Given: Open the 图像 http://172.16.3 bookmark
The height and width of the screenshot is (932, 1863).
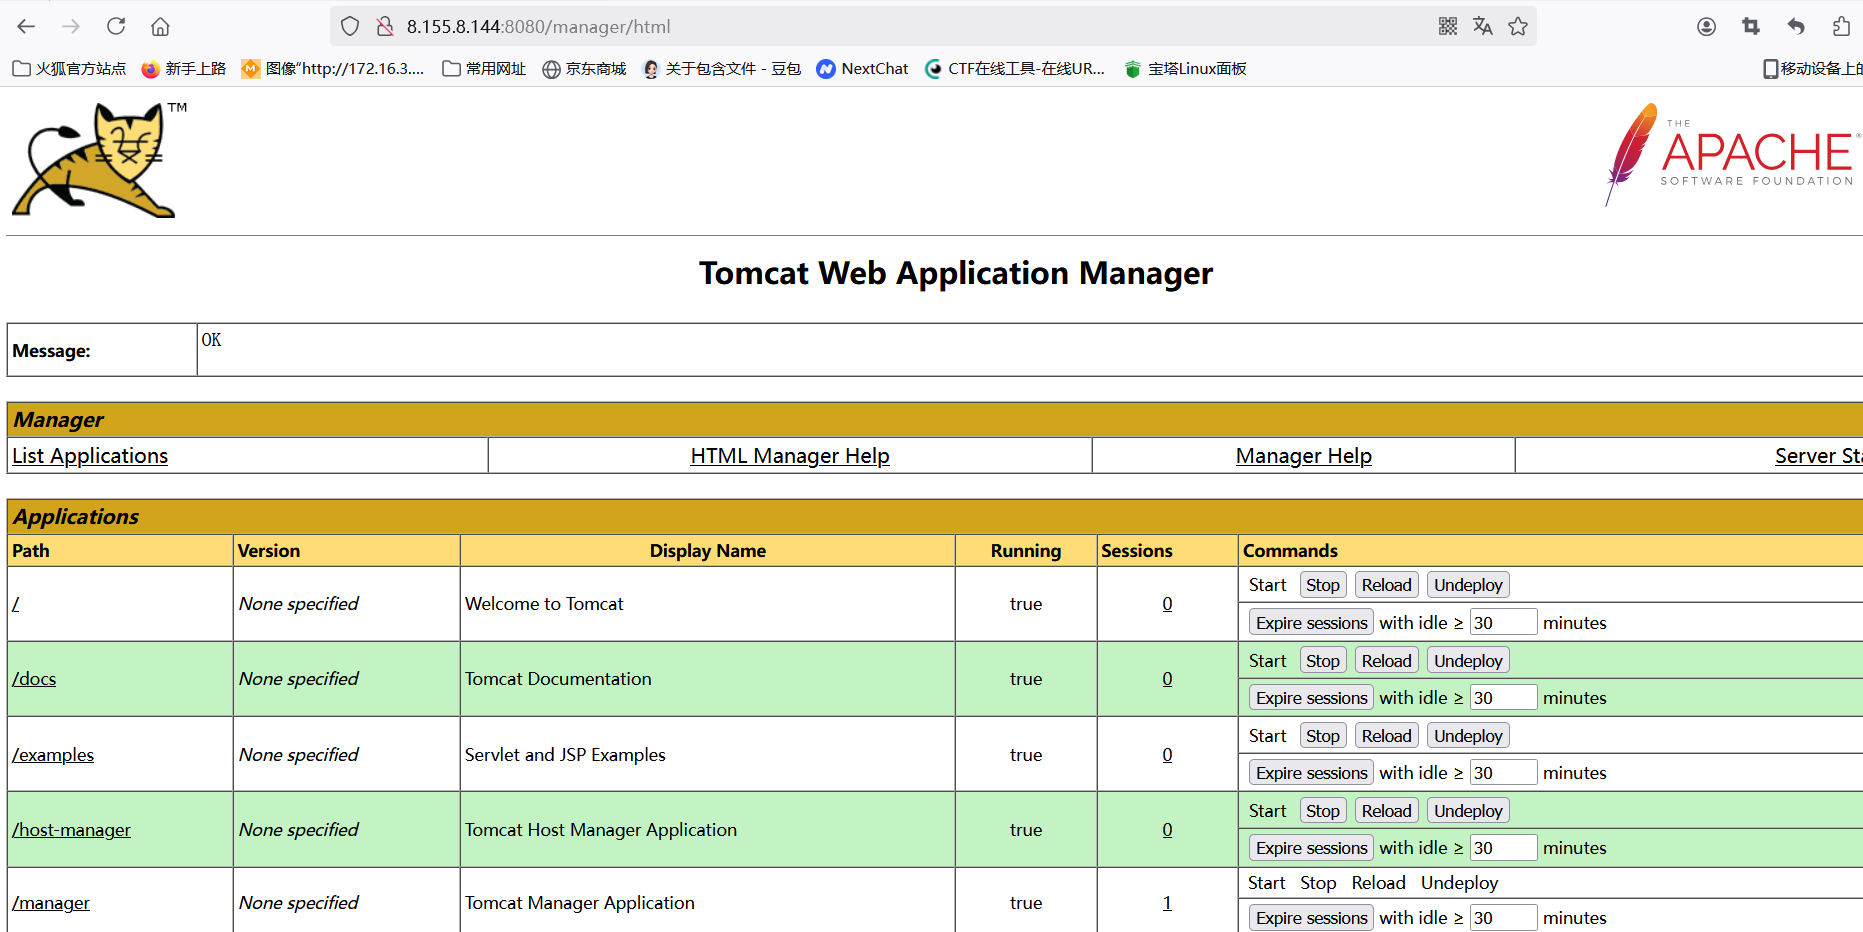Looking at the screenshot, I should [x=333, y=69].
